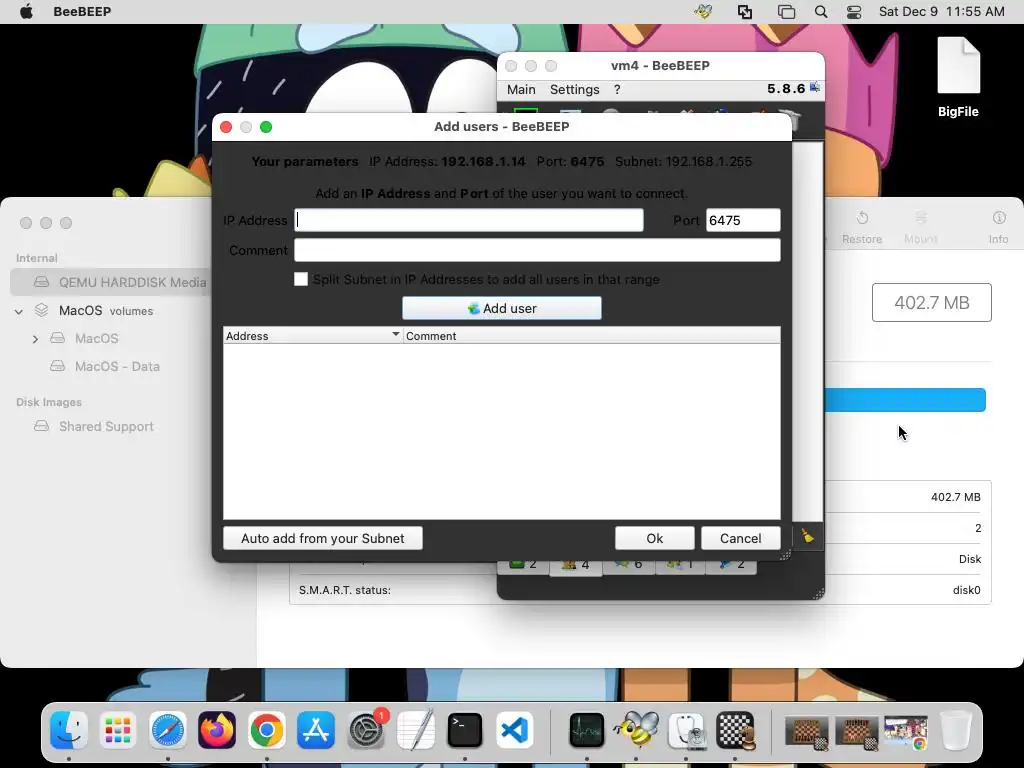The width and height of the screenshot is (1024, 768).
Task: Launch Firefox from the Dock
Action: [x=217, y=729]
